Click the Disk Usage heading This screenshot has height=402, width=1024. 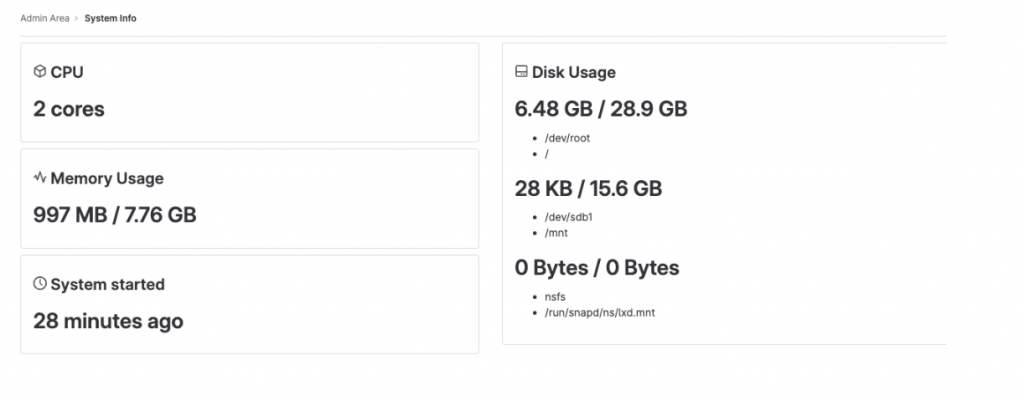[573, 72]
